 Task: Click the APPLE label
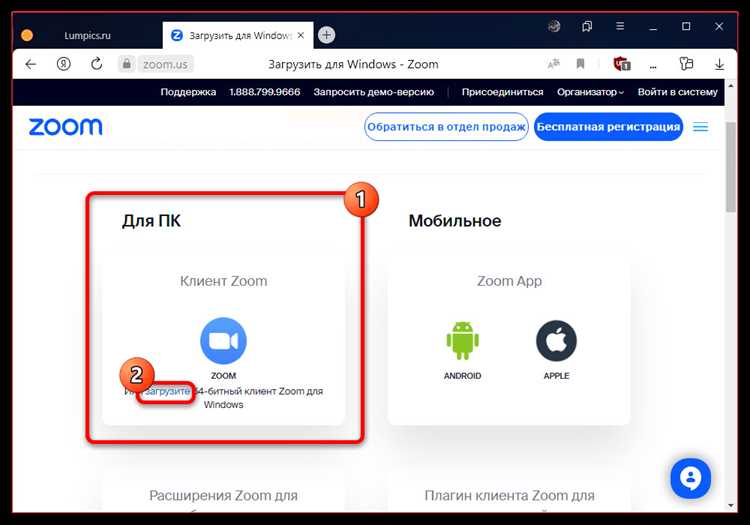click(556, 376)
